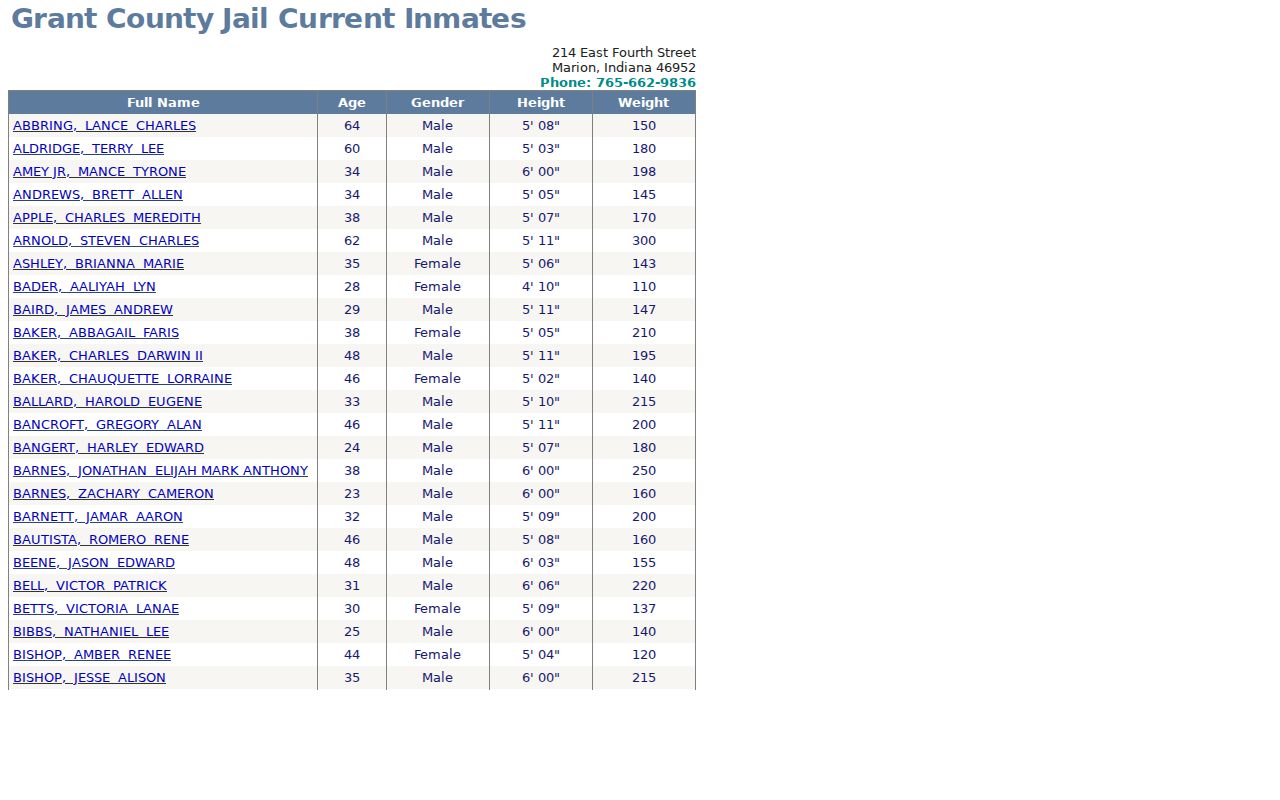Viewport: 1280px width, 800px height.
Task: Click the Grant County Jail Current Inmates heading
Action: [268, 19]
